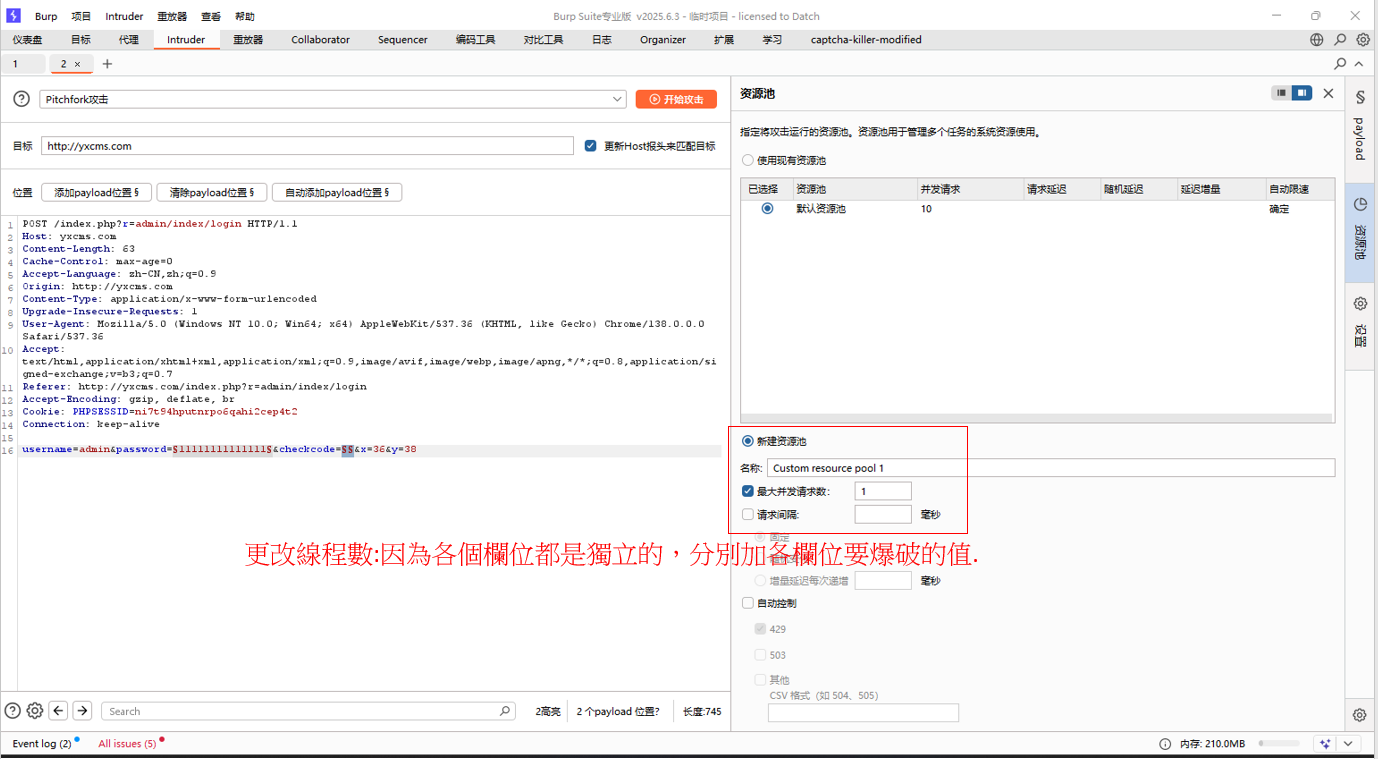Screen dimensions: 1378x759
Task: Switch side panel to right layout icon
Action: 1301,93
